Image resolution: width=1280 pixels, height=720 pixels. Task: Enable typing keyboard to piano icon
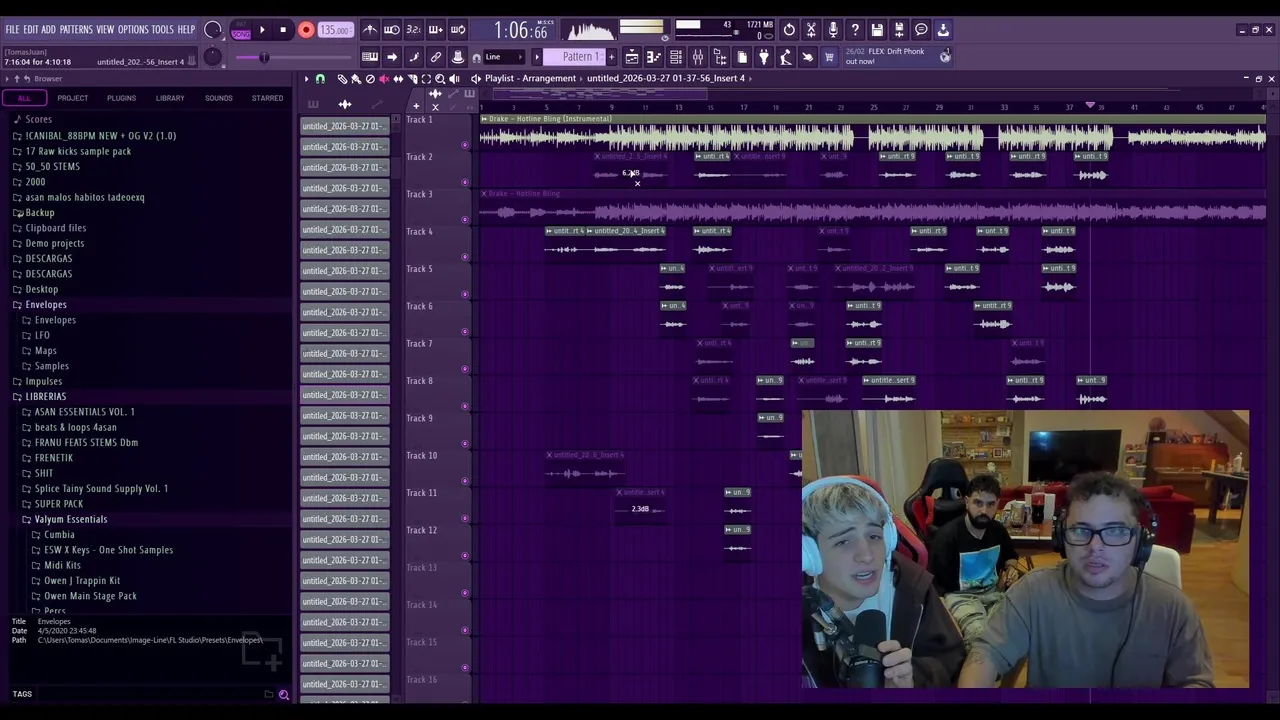coord(370,57)
